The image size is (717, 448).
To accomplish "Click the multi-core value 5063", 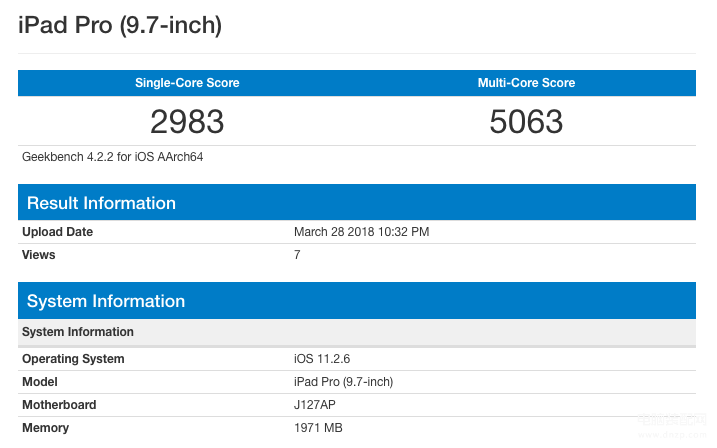I will tap(526, 122).
